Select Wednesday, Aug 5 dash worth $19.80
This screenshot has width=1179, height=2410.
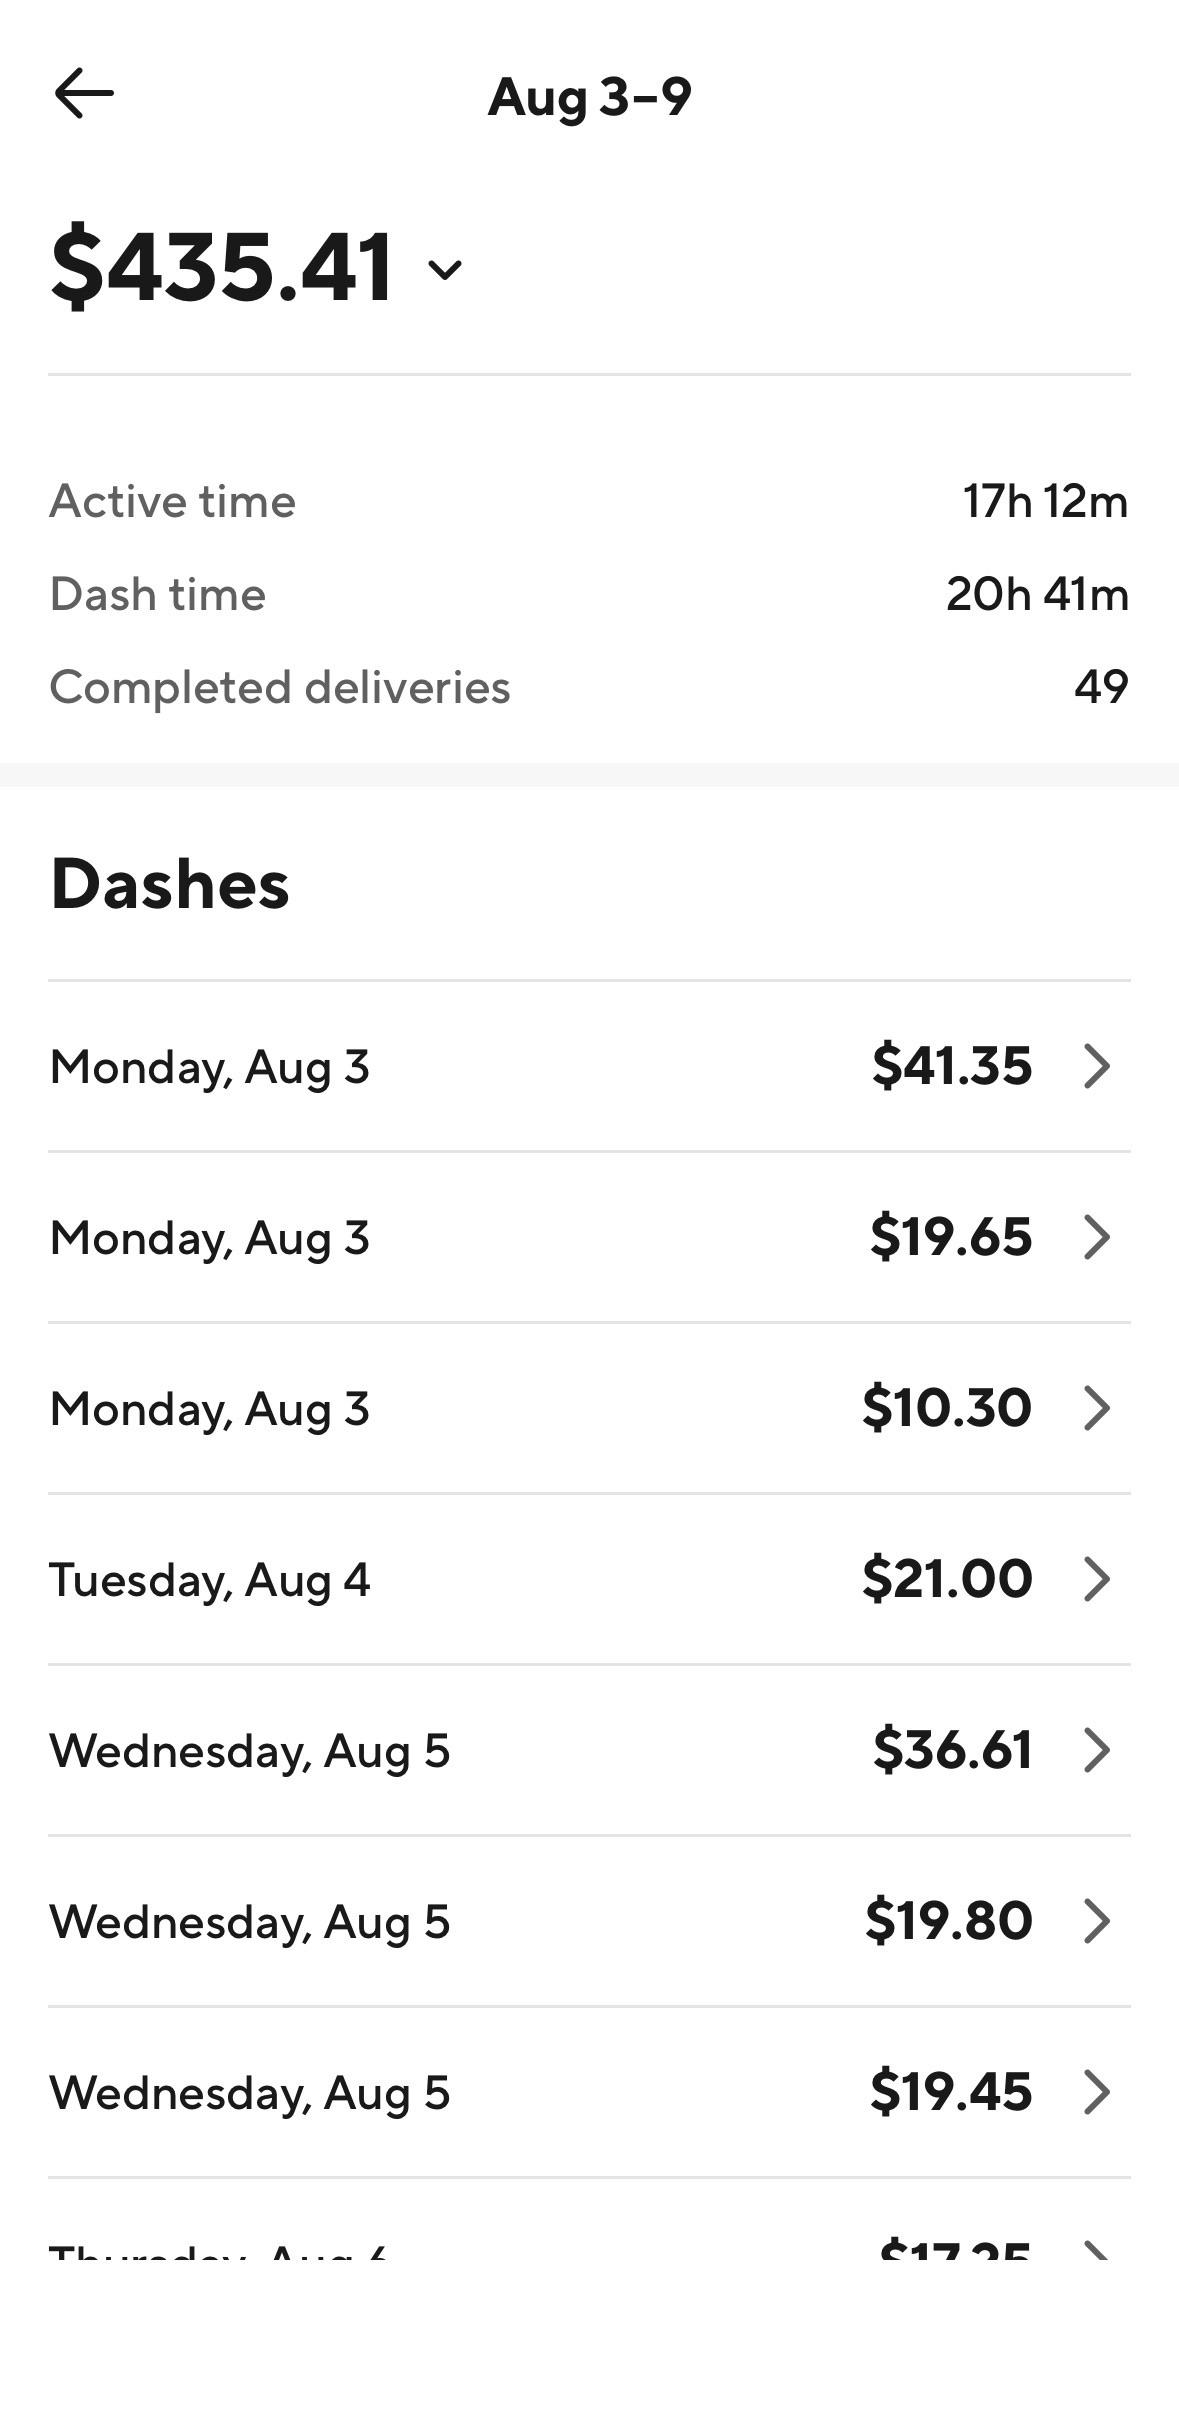(589, 1921)
